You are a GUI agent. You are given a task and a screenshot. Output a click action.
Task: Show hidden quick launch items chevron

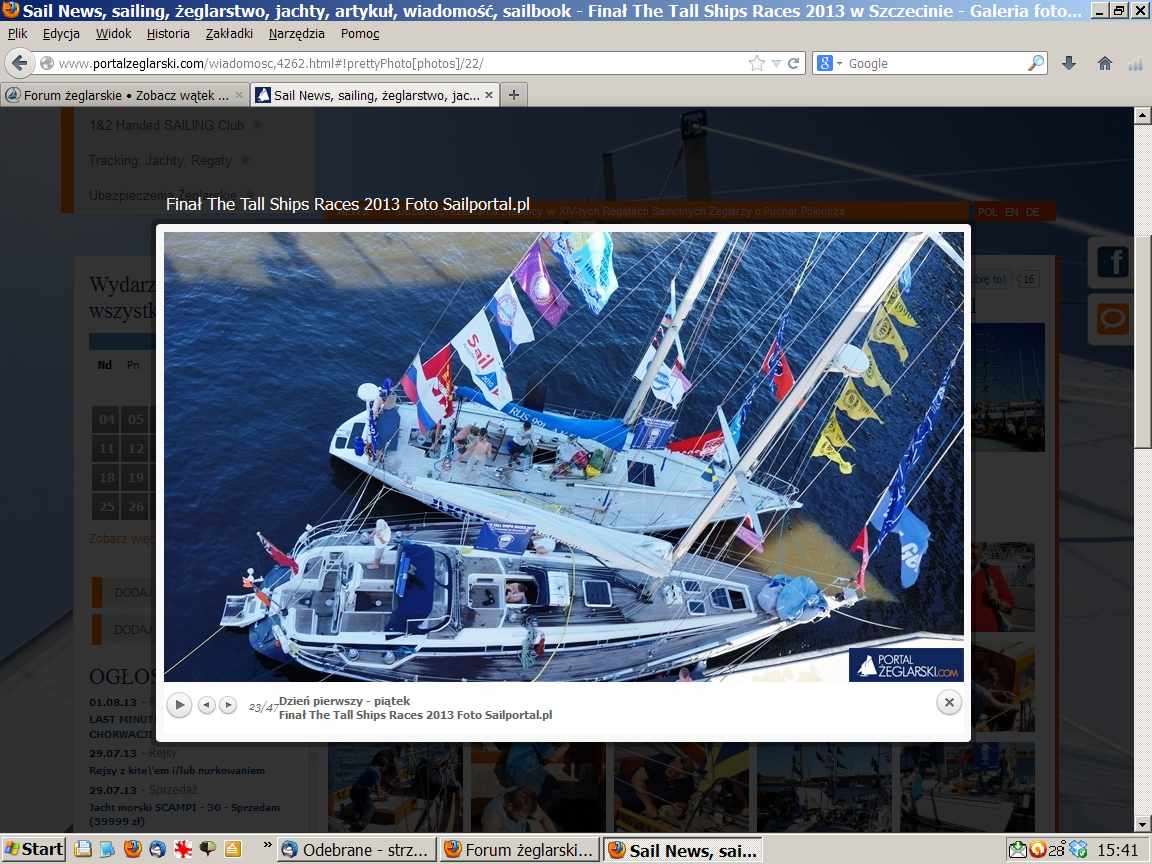coord(267,846)
